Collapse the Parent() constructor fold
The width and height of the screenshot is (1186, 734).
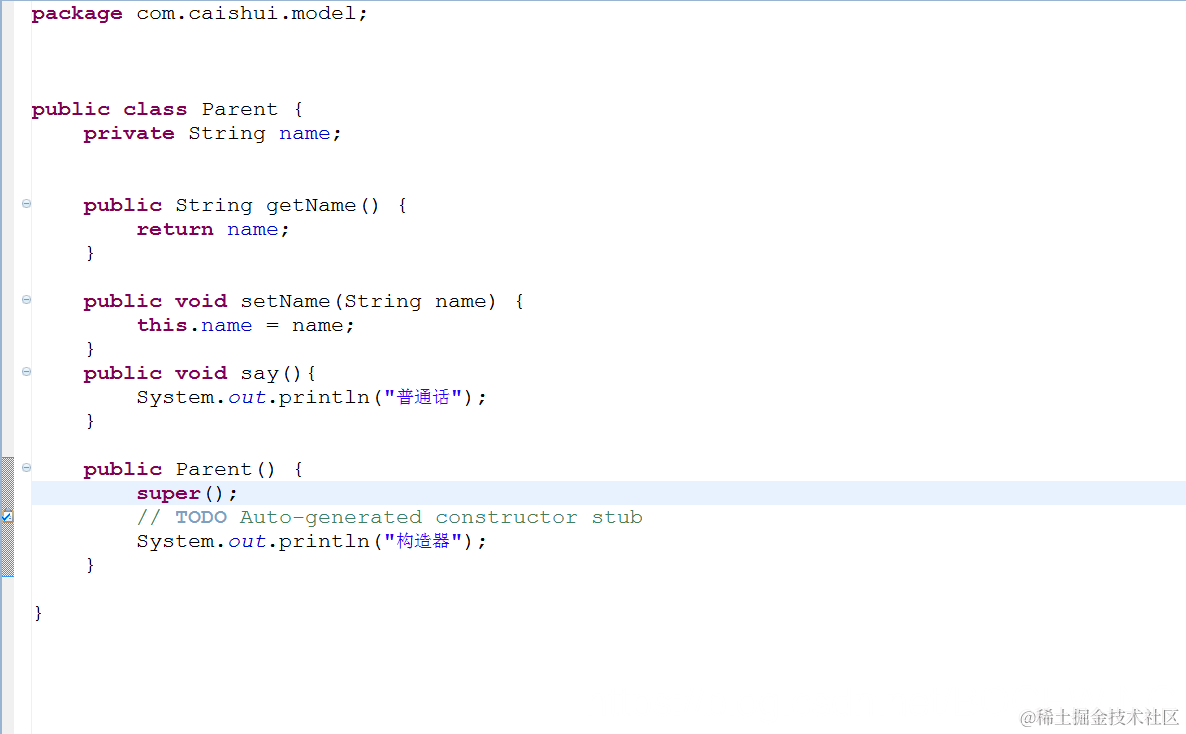tap(26, 468)
